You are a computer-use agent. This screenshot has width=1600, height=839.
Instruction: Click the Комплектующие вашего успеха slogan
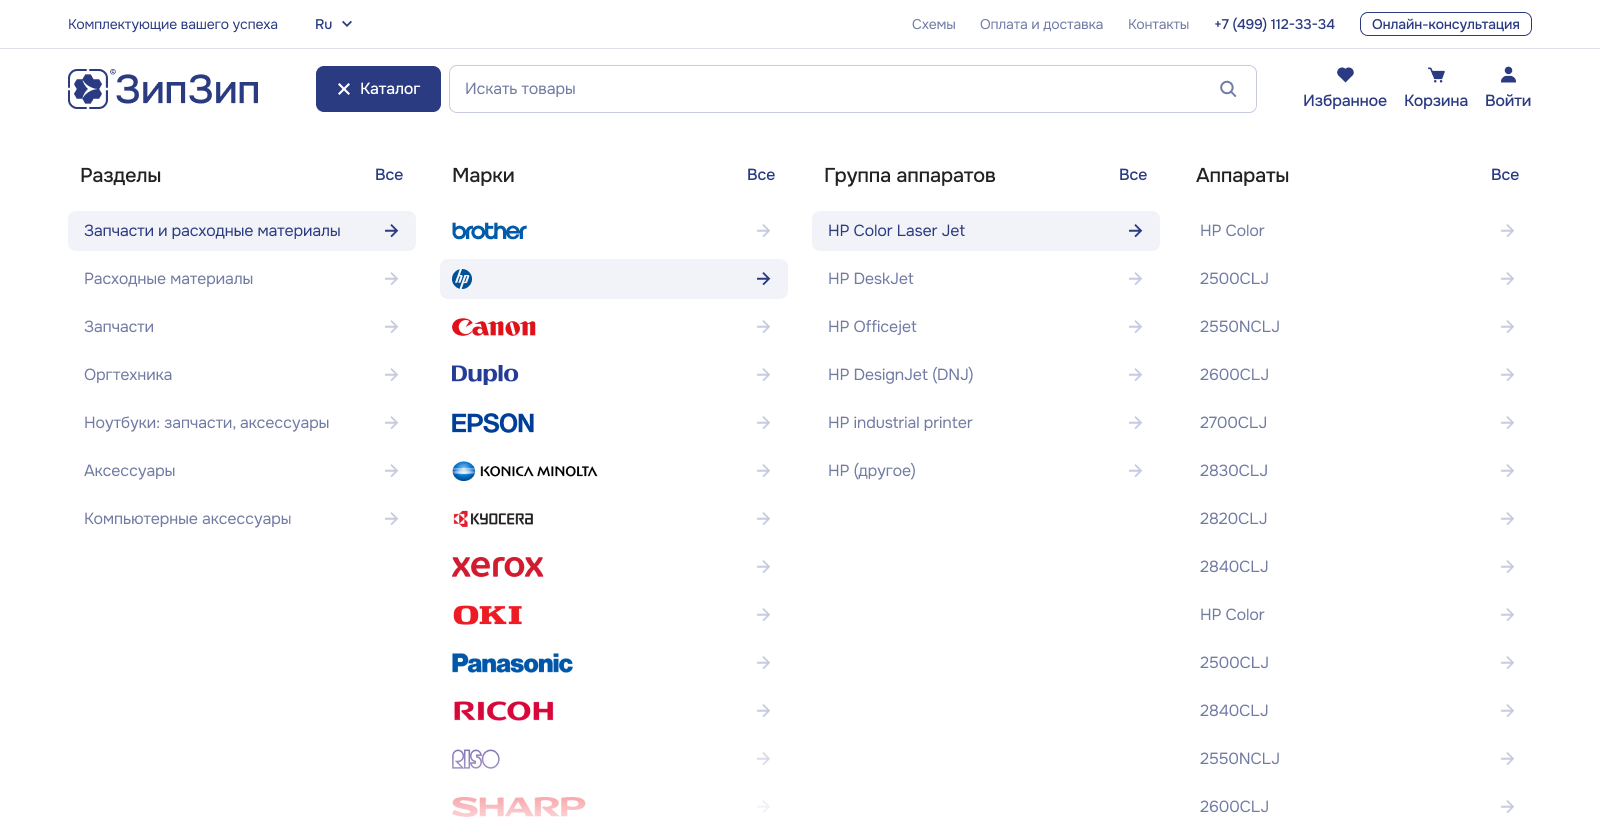point(173,24)
